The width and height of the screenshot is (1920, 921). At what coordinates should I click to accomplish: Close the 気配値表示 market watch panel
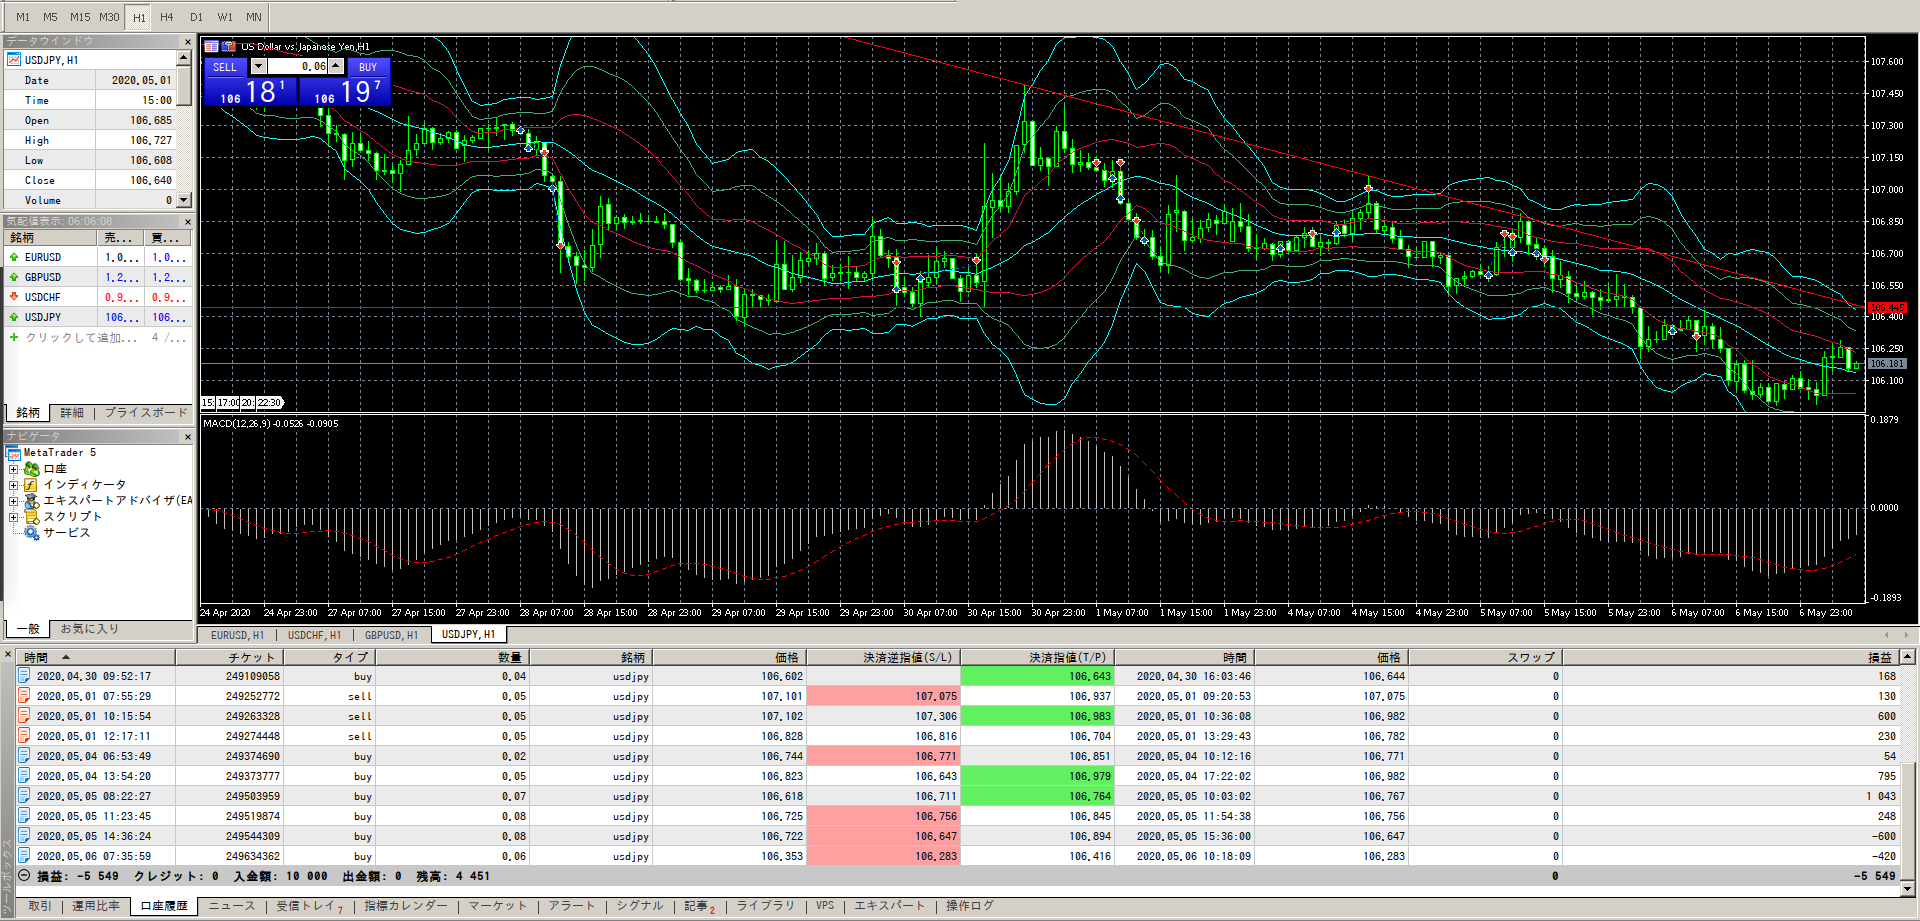[187, 221]
